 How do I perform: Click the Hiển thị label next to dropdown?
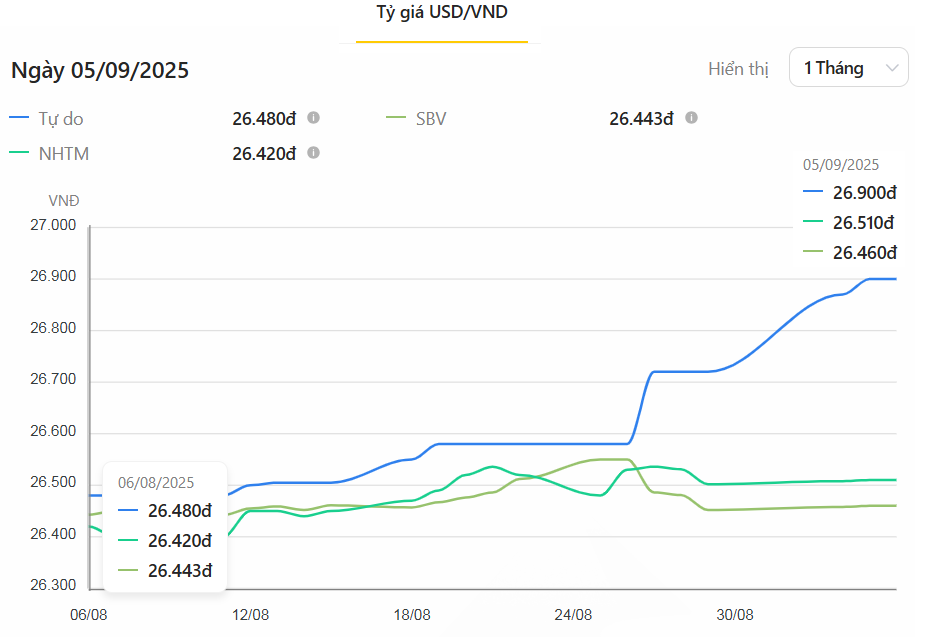point(738,69)
